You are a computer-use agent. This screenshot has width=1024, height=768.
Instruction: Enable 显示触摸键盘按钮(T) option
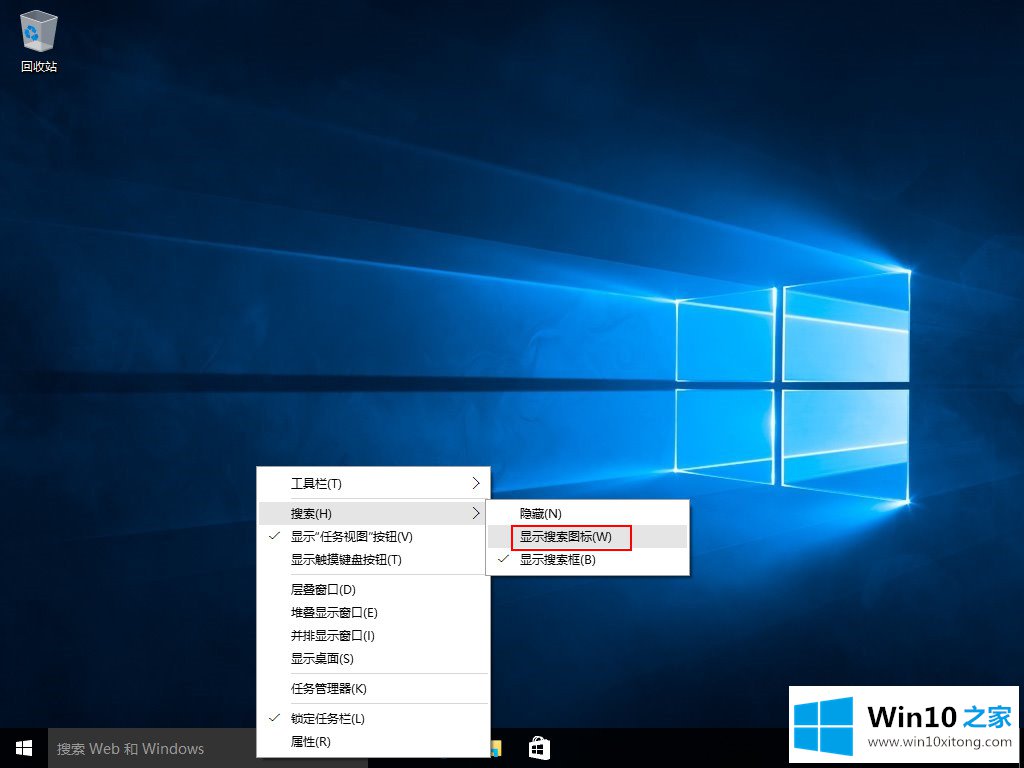(x=374, y=560)
